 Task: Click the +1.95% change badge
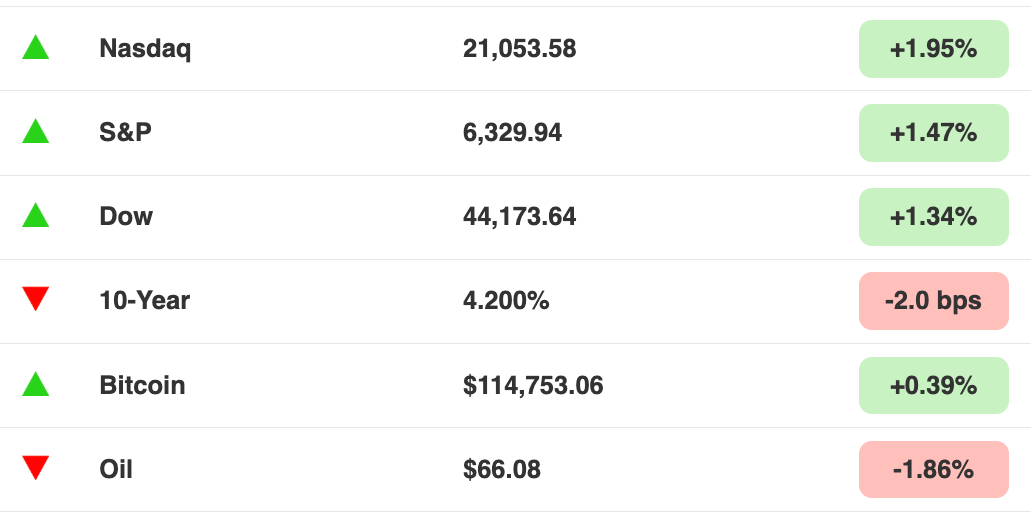tap(933, 48)
